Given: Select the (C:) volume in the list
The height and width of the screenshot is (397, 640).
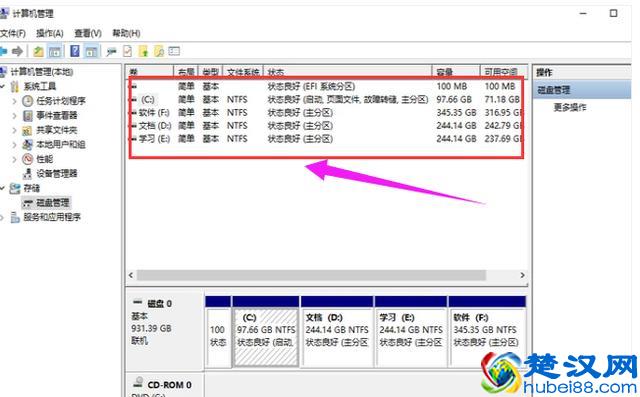Looking at the screenshot, I should tap(148, 99).
